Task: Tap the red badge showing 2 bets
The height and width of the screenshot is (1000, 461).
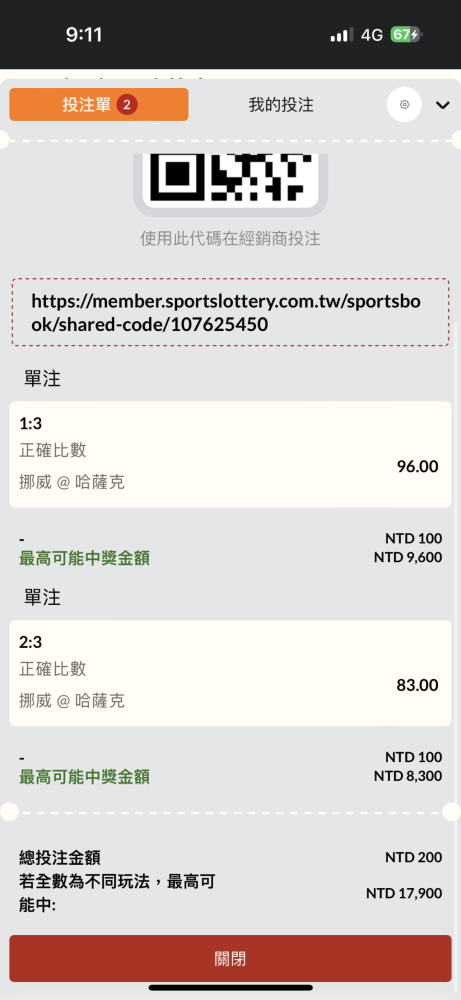Action: point(127,105)
